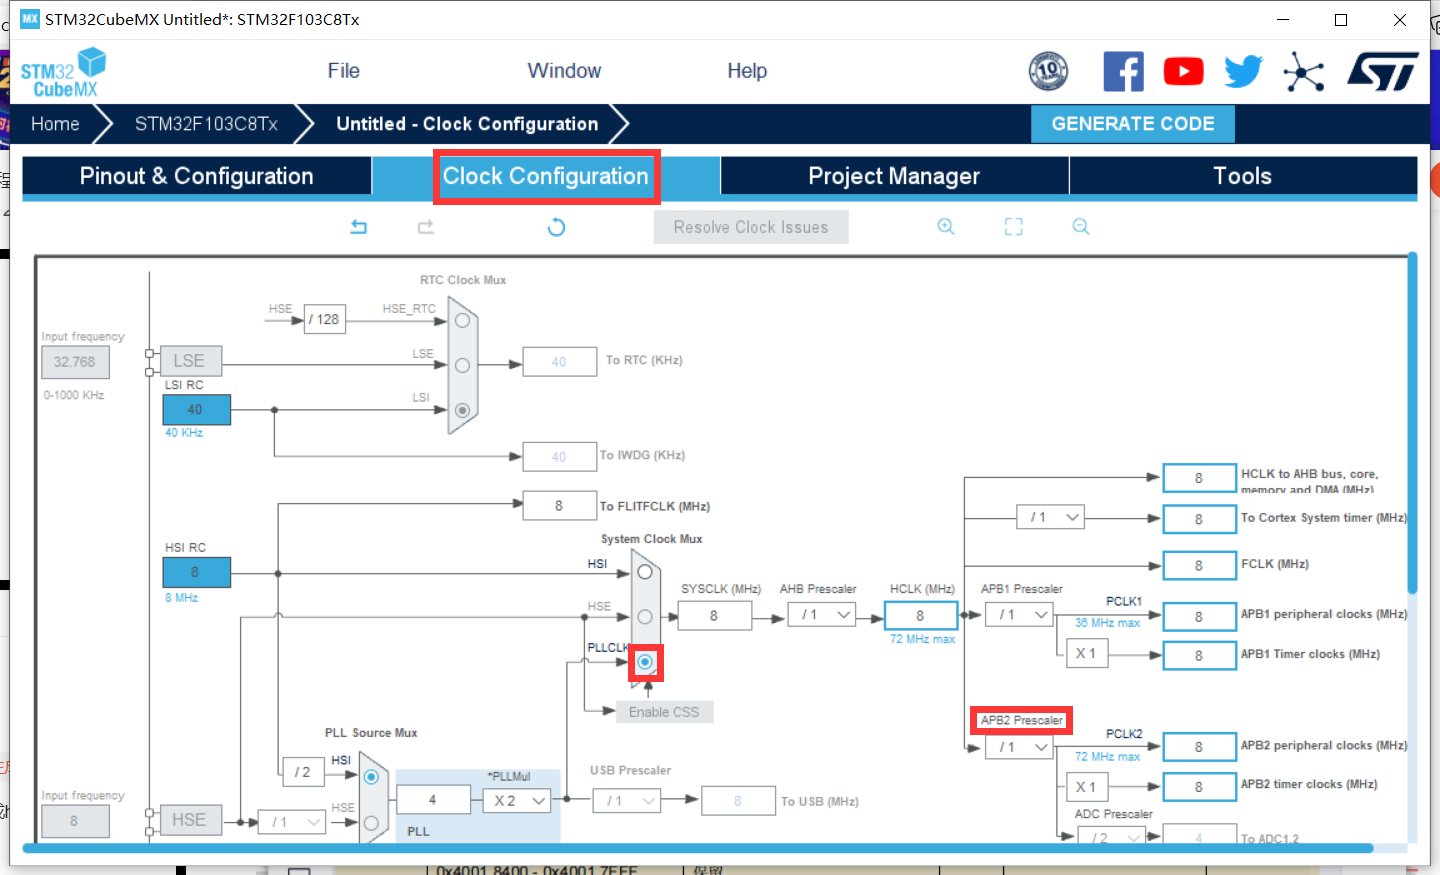Open the HSE /1 divider dropdown

292,822
